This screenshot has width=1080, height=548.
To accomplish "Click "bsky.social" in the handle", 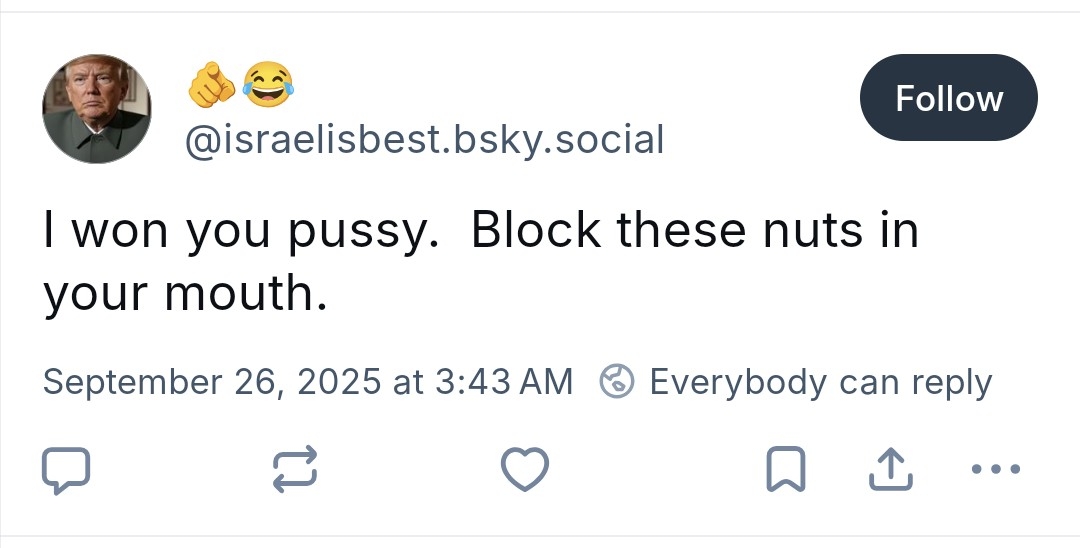I will pyautogui.click(x=559, y=140).
